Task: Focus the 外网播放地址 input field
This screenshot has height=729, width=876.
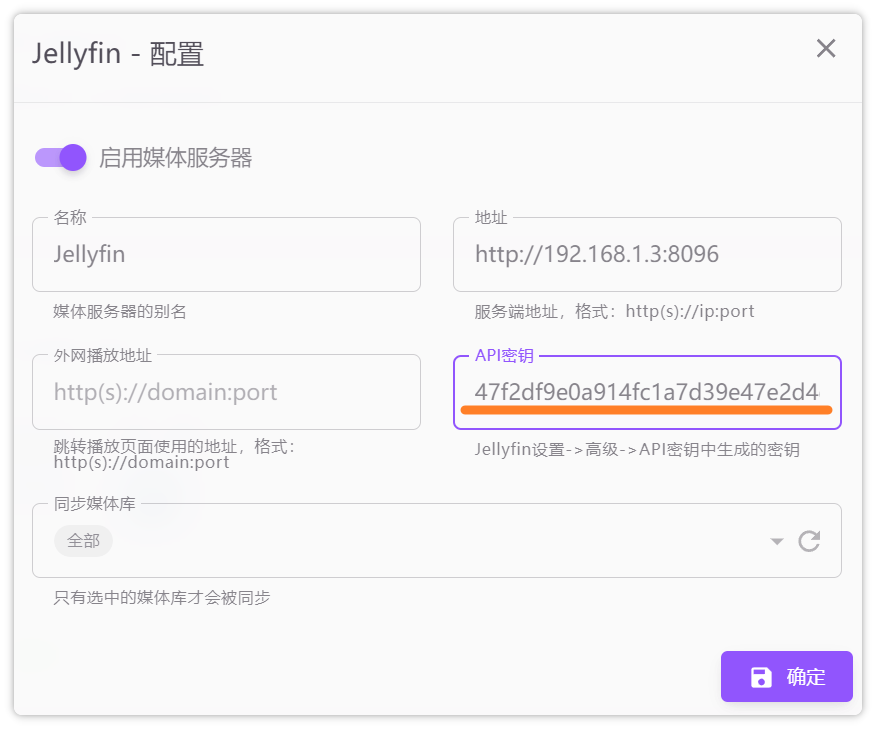Action: pos(226,392)
